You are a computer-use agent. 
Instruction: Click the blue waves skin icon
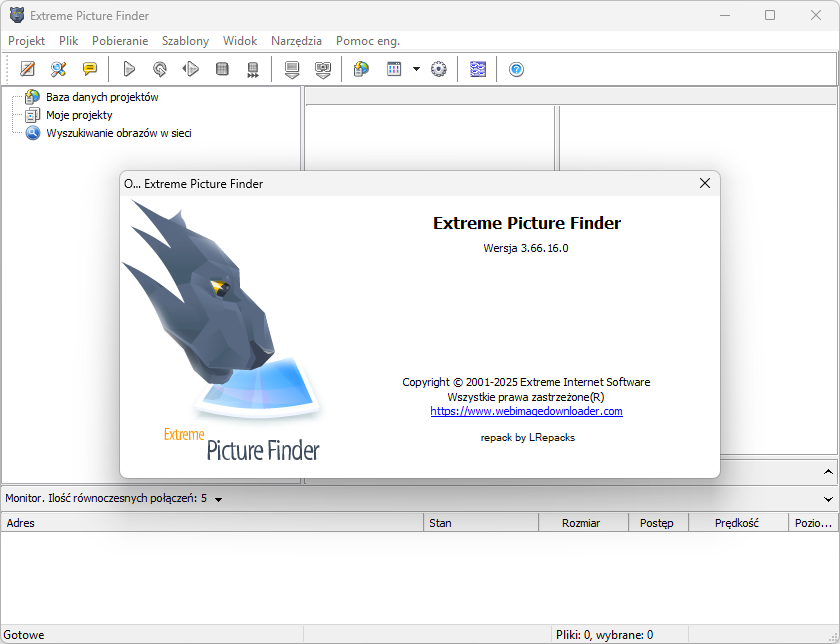tap(478, 69)
